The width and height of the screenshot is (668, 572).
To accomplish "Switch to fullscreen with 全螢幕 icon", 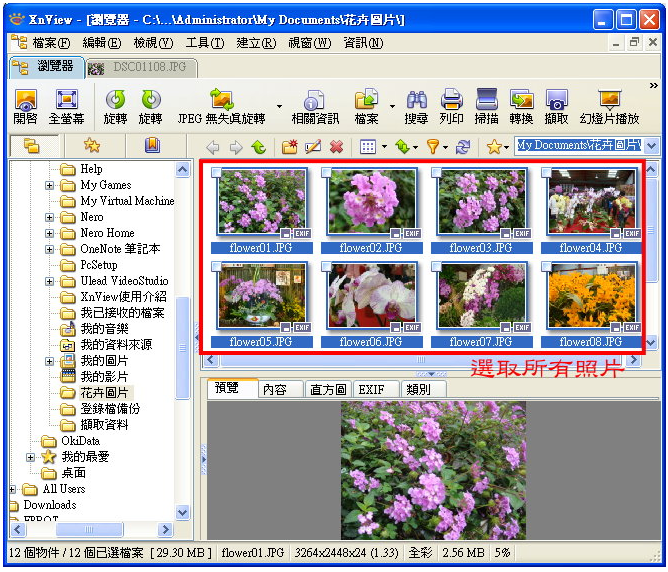I will pos(66,106).
